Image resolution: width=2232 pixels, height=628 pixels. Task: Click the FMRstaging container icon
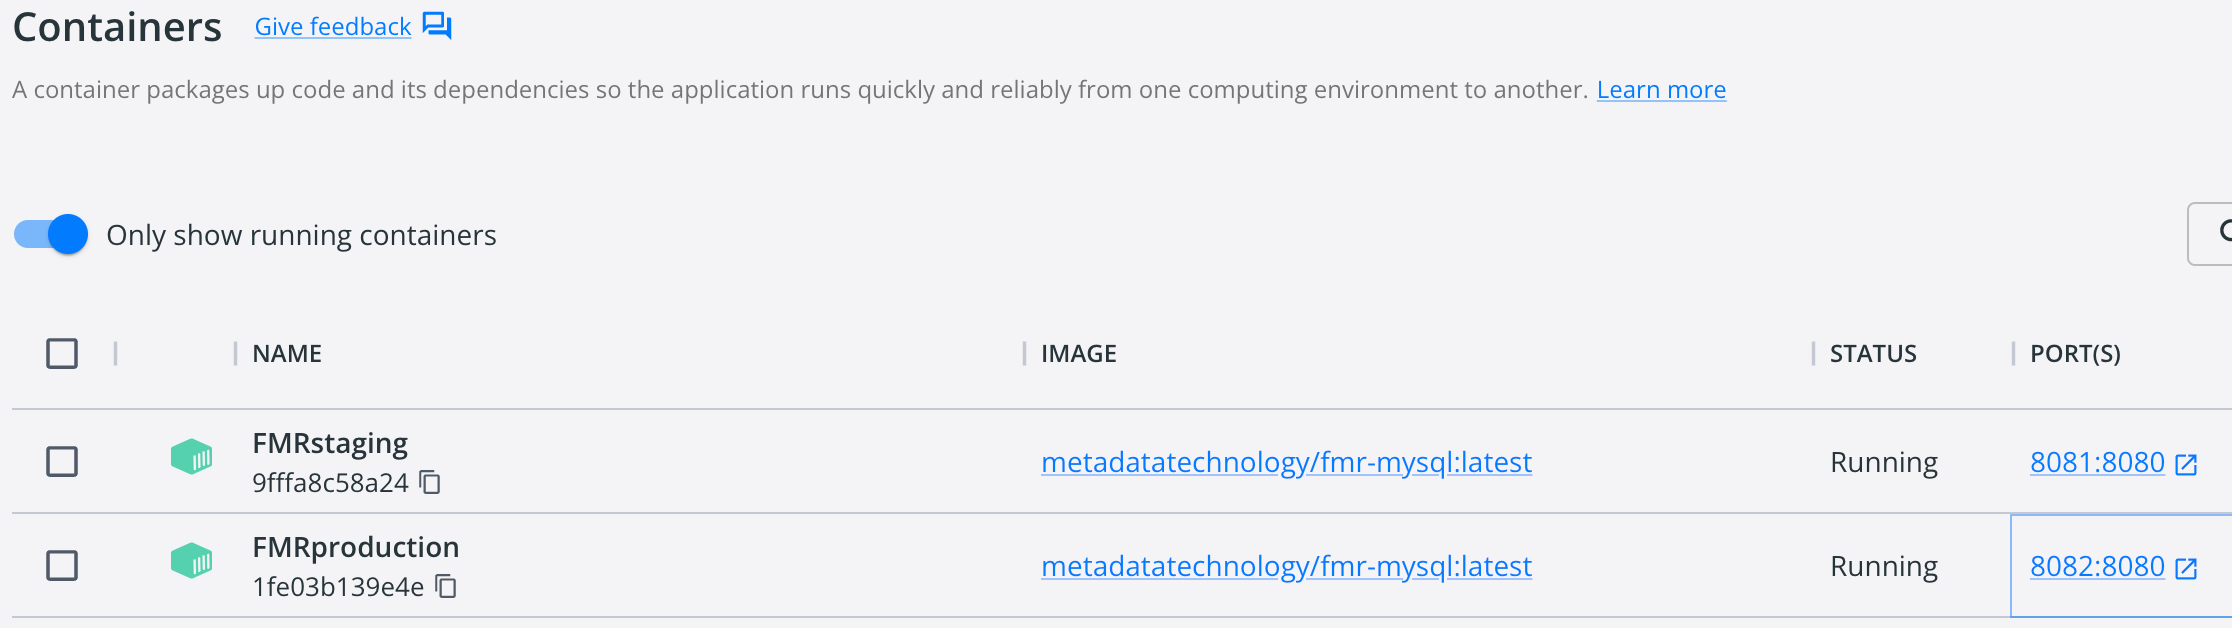point(191,459)
